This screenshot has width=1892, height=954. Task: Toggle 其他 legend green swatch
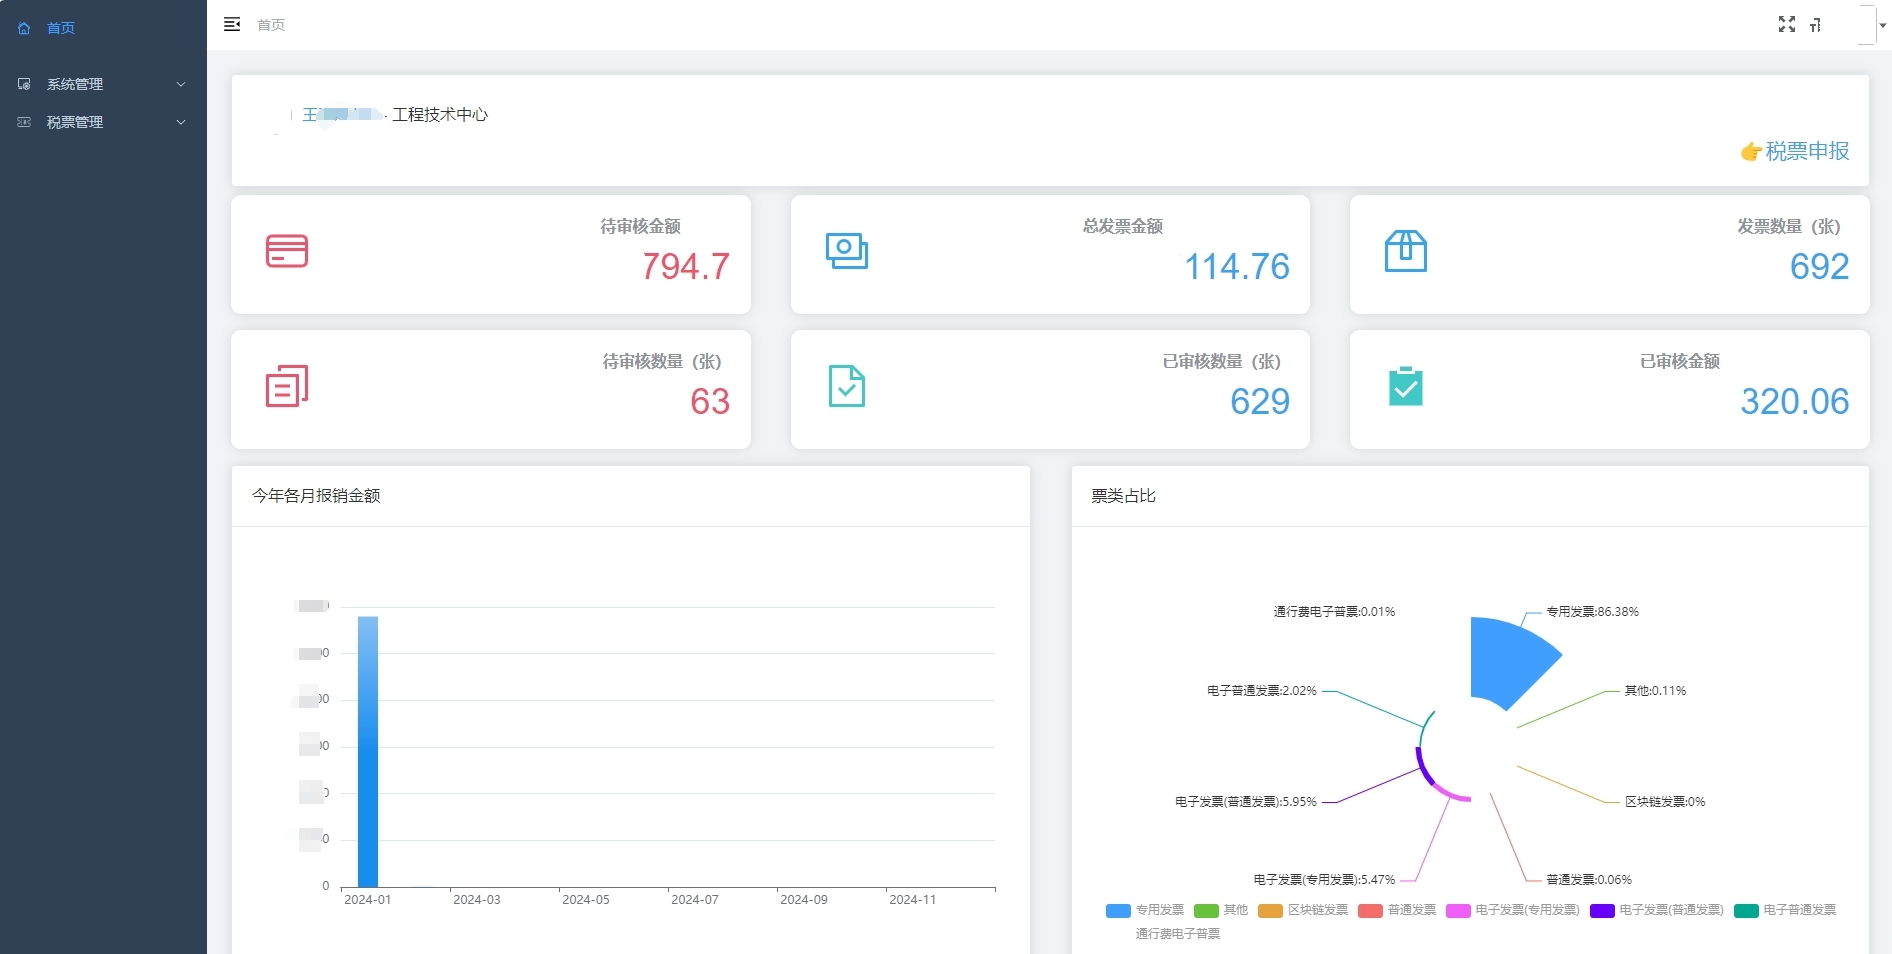click(1206, 910)
